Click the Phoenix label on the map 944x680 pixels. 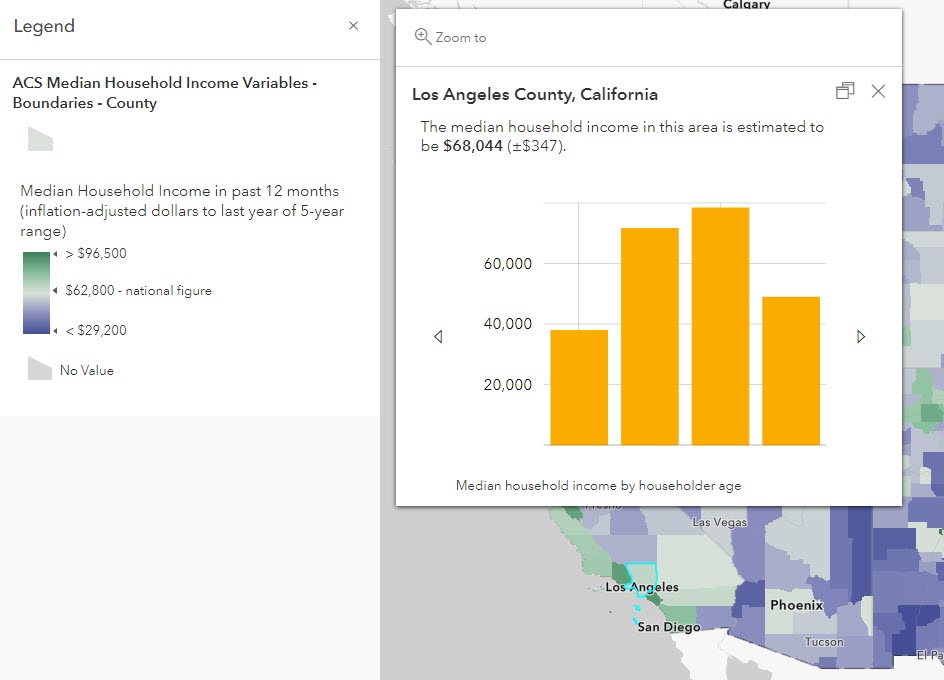point(796,605)
